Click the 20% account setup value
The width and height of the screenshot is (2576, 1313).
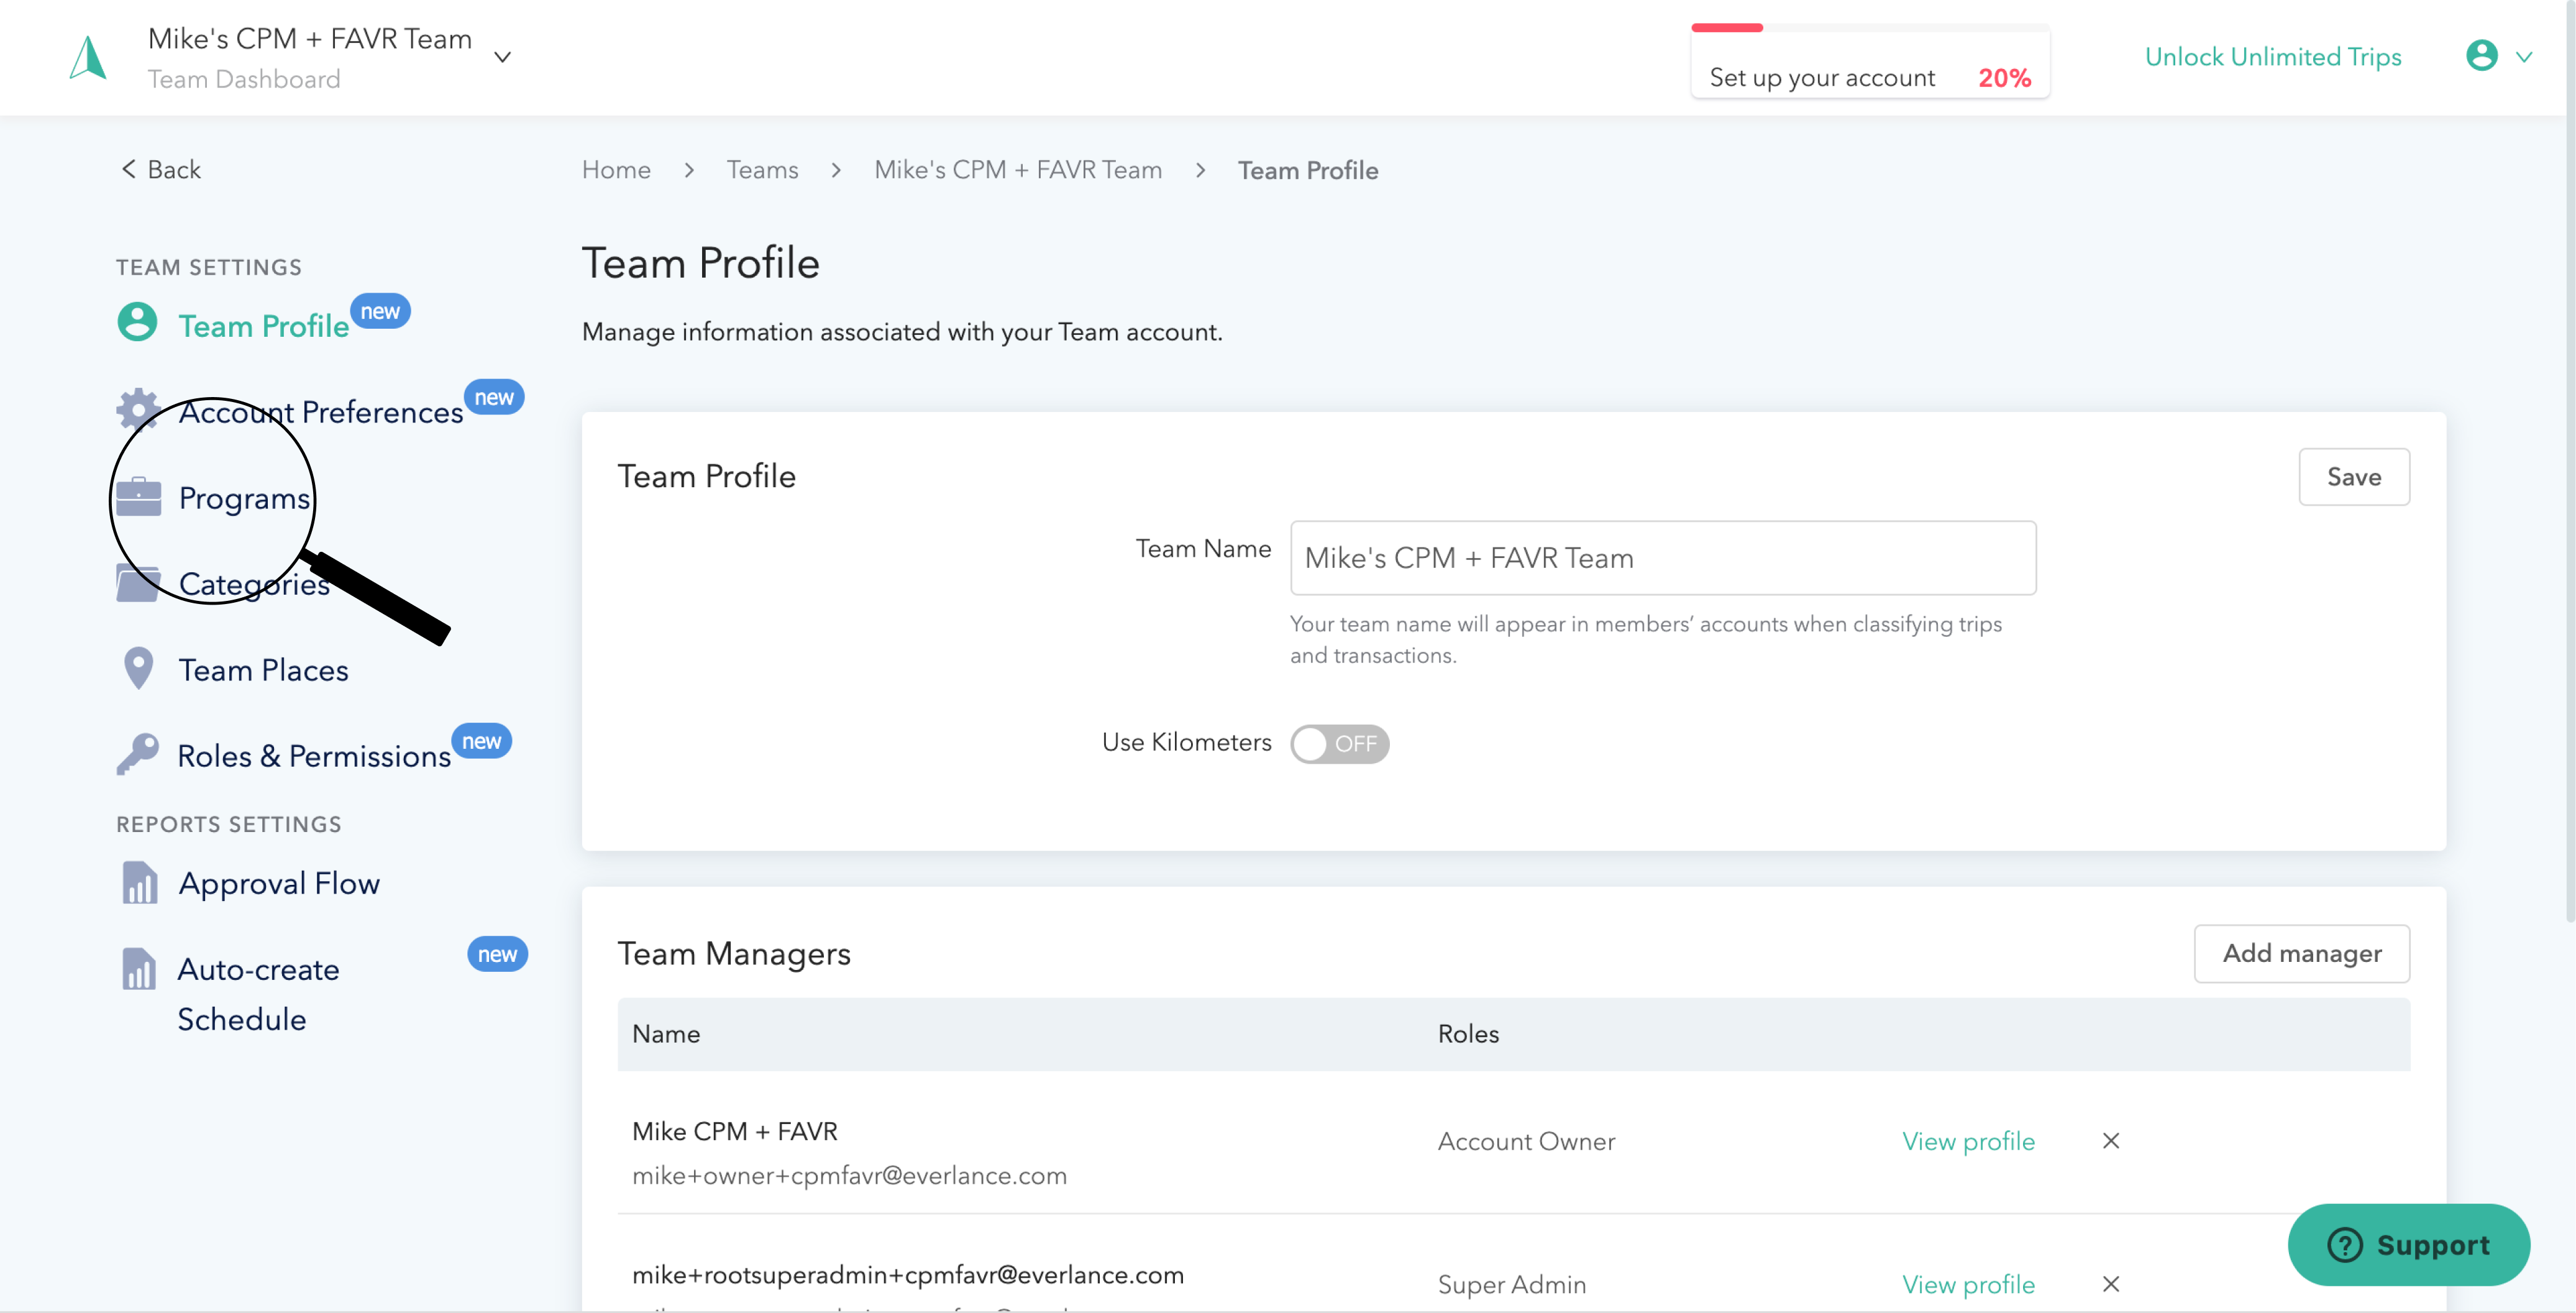coord(2004,78)
